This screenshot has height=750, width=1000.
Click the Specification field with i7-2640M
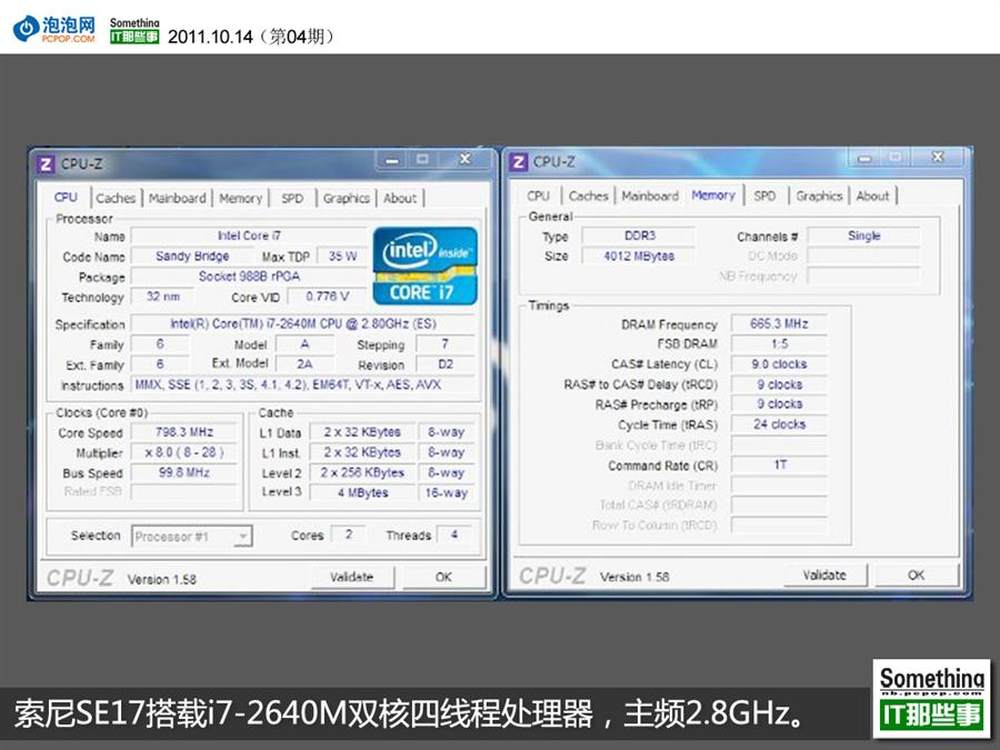coord(303,324)
